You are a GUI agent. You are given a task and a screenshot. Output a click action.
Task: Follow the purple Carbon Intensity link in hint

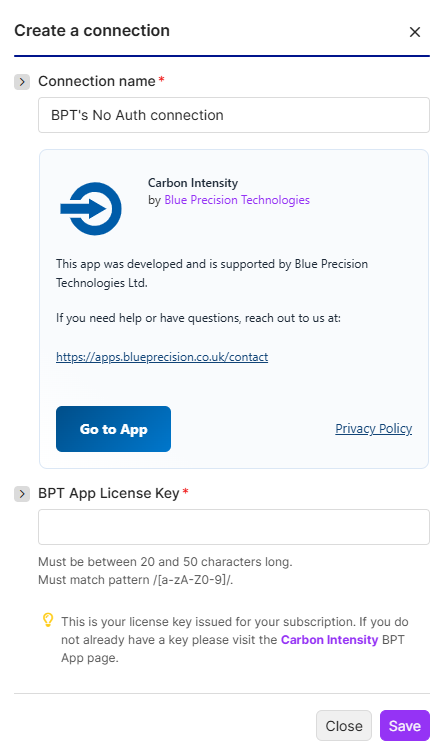[x=329, y=640]
